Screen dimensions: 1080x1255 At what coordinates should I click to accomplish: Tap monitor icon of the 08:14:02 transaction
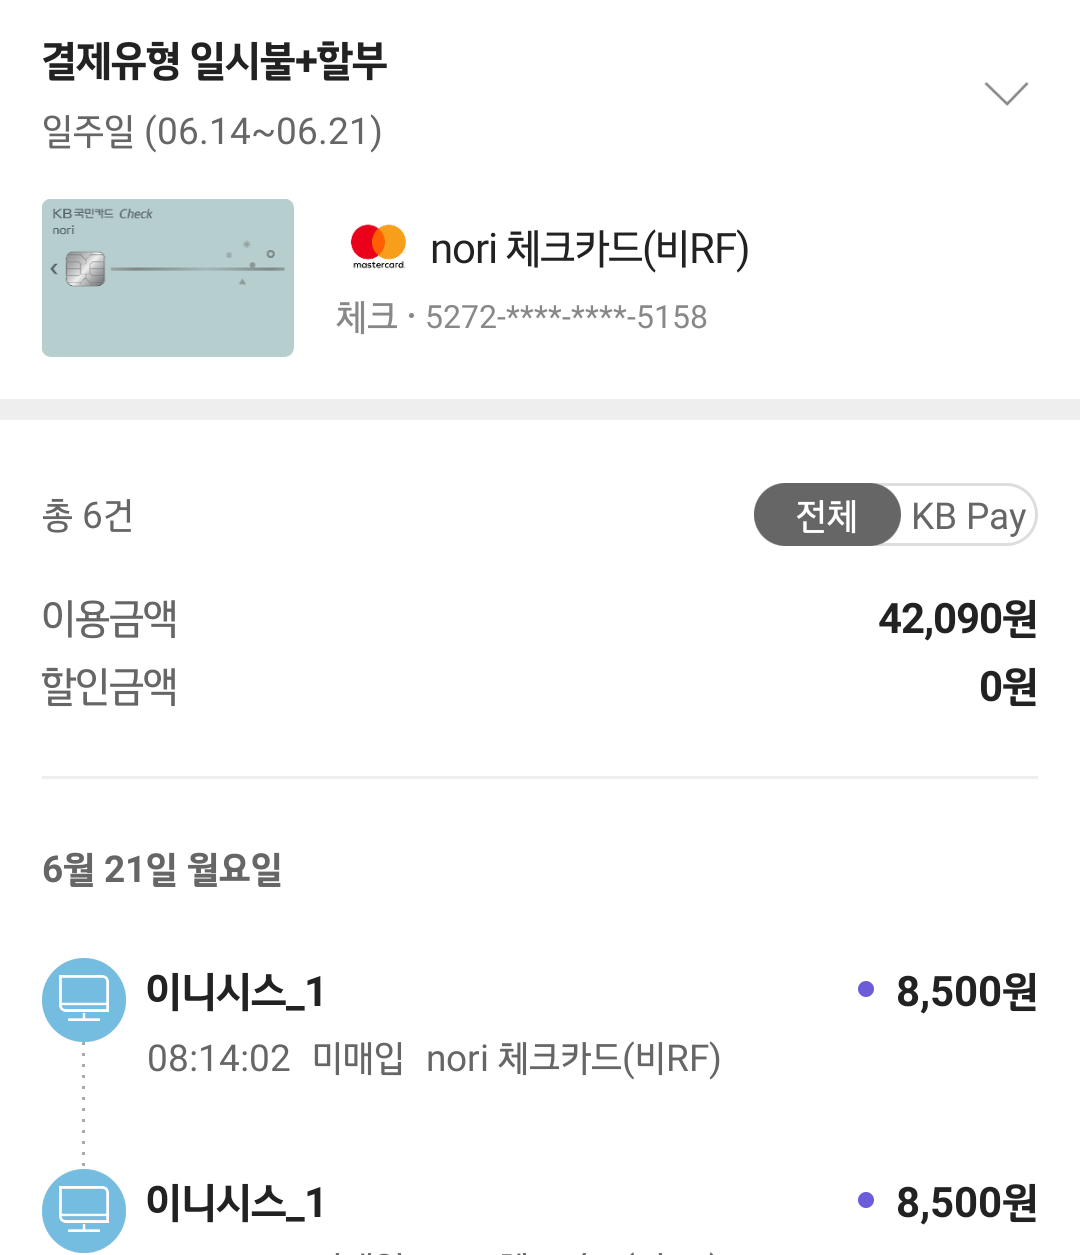point(84,999)
